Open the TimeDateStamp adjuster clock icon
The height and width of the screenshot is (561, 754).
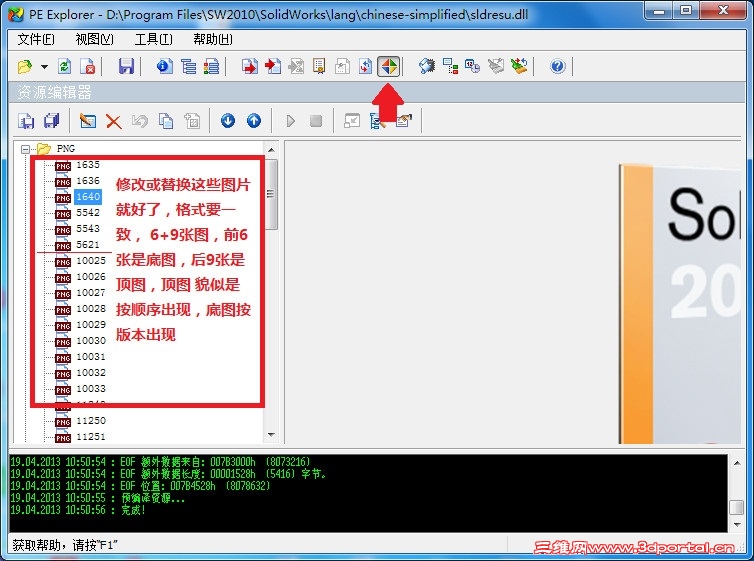[473, 66]
